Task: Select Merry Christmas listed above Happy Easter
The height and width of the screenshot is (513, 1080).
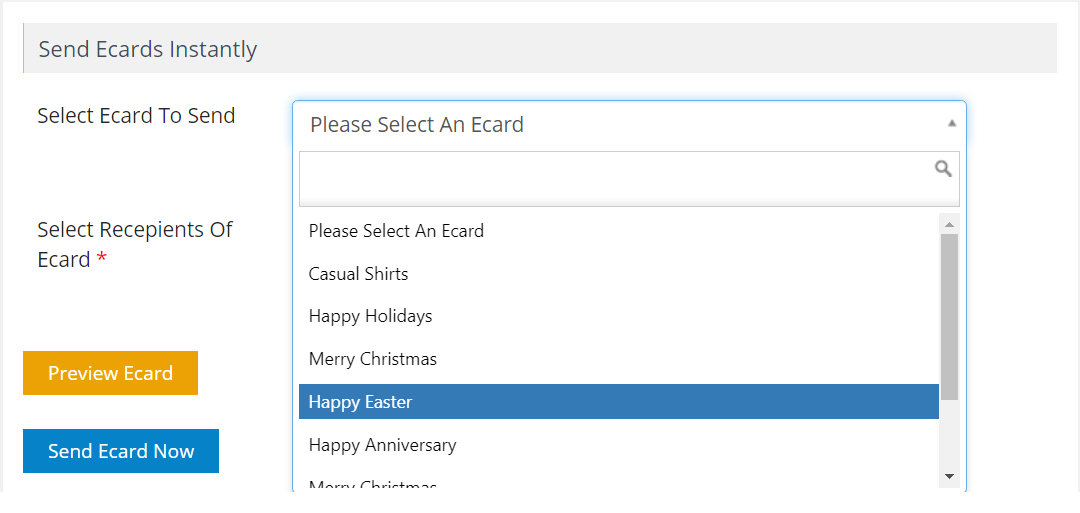Action: (x=619, y=359)
